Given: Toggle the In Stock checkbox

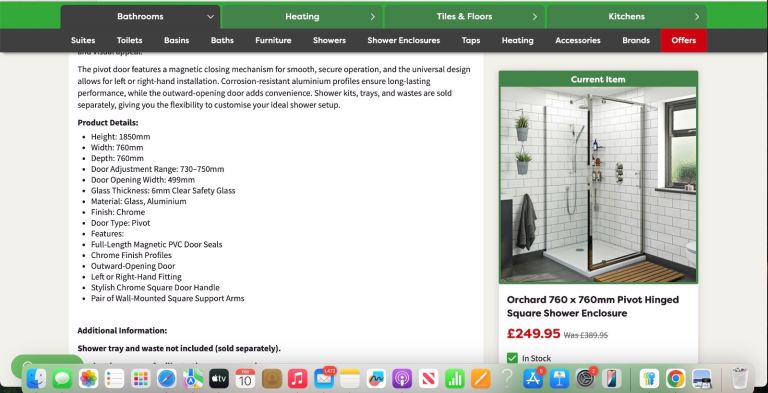Looking at the screenshot, I should click(x=512, y=358).
